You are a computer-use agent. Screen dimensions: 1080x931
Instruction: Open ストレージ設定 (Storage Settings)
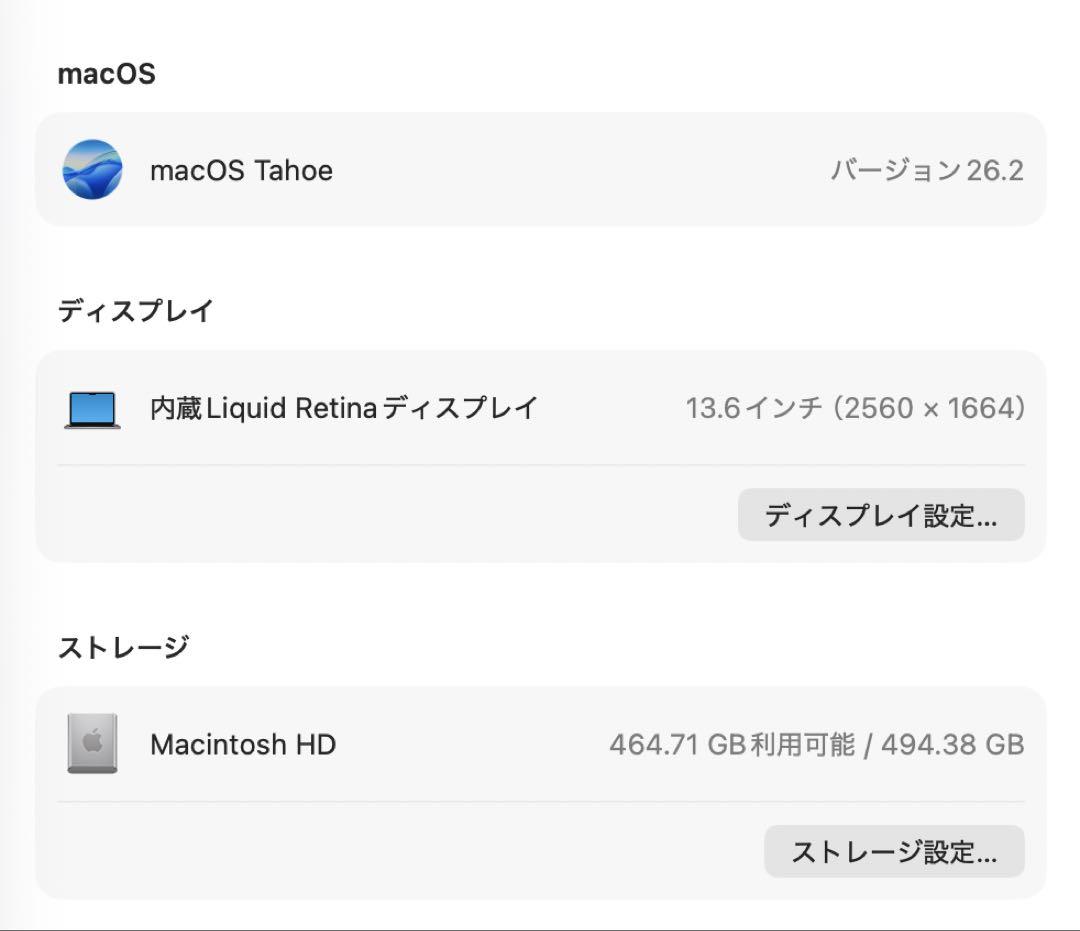894,851
